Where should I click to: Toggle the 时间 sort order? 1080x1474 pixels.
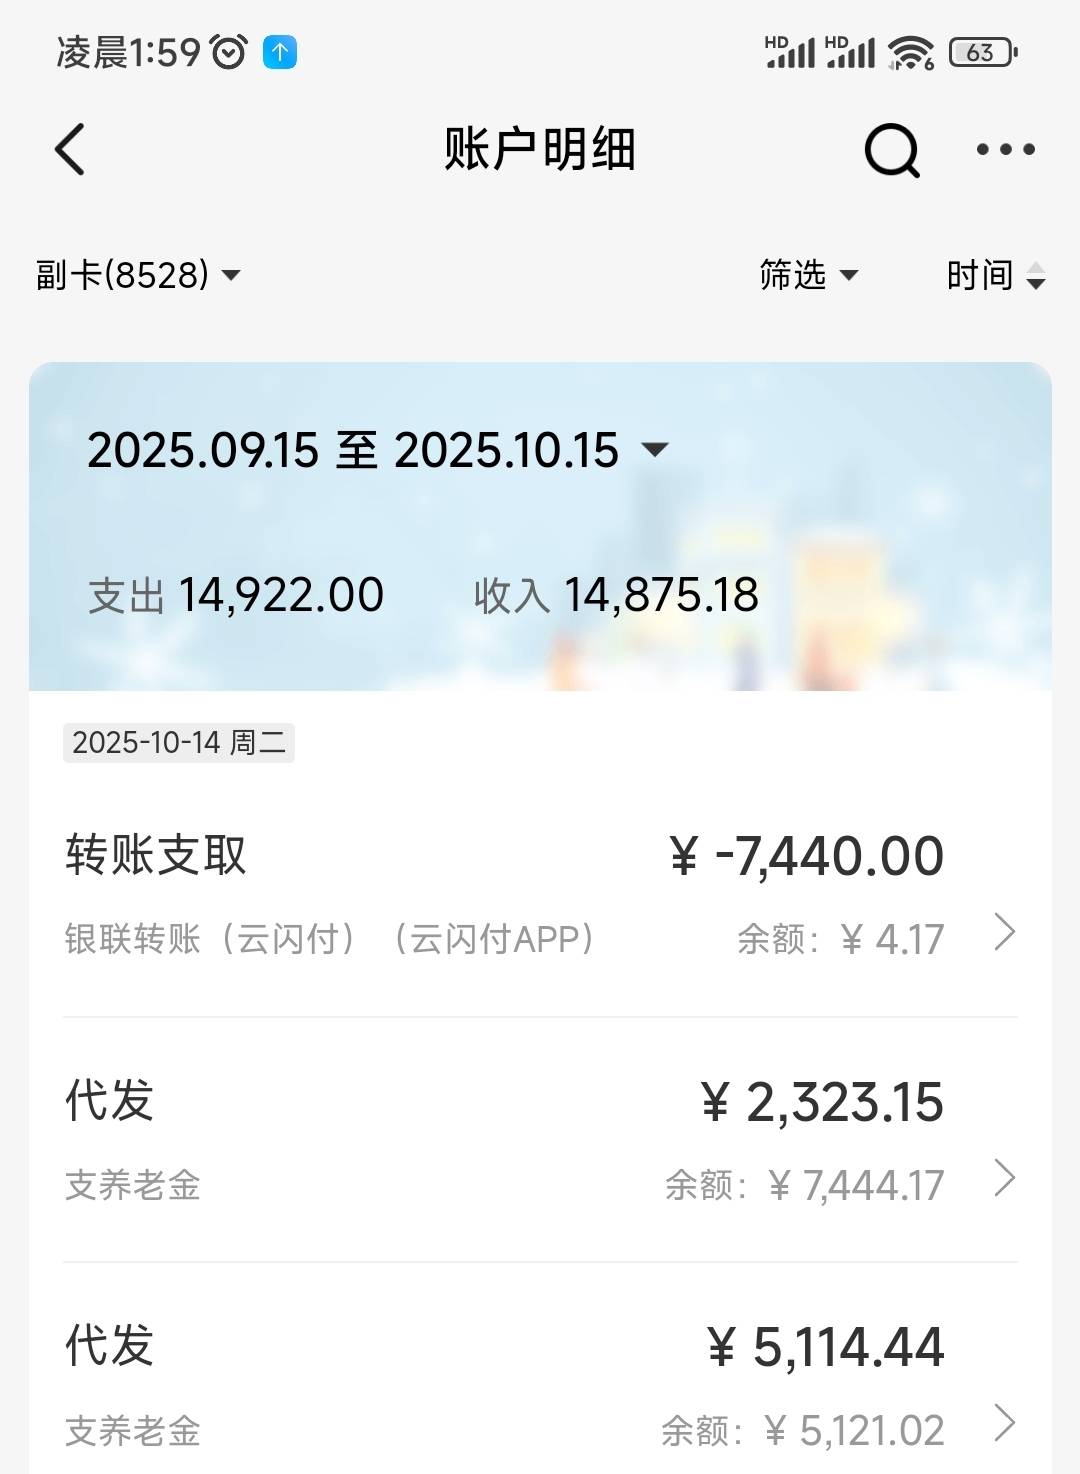pyautogui.click(x=995, y=275)
